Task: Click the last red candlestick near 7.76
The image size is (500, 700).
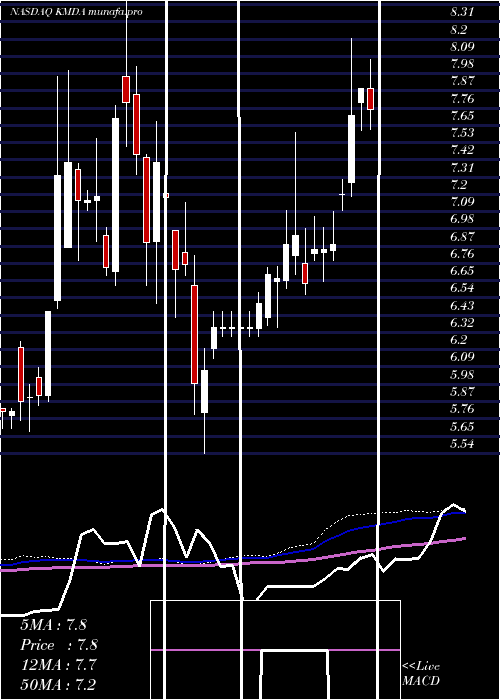Action: click(370, 99)
